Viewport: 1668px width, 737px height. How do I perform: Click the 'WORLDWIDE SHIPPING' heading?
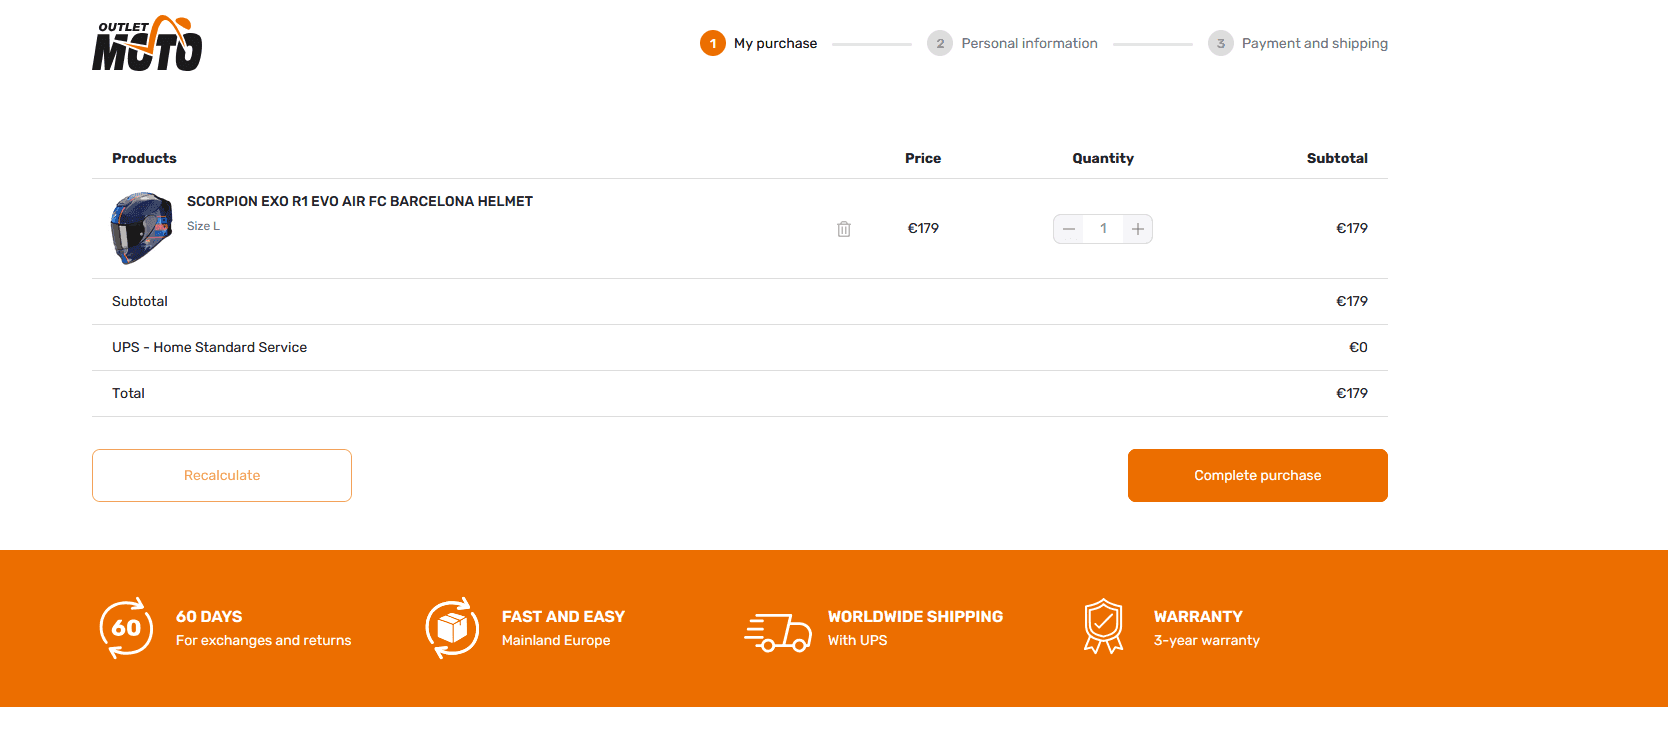915,617
